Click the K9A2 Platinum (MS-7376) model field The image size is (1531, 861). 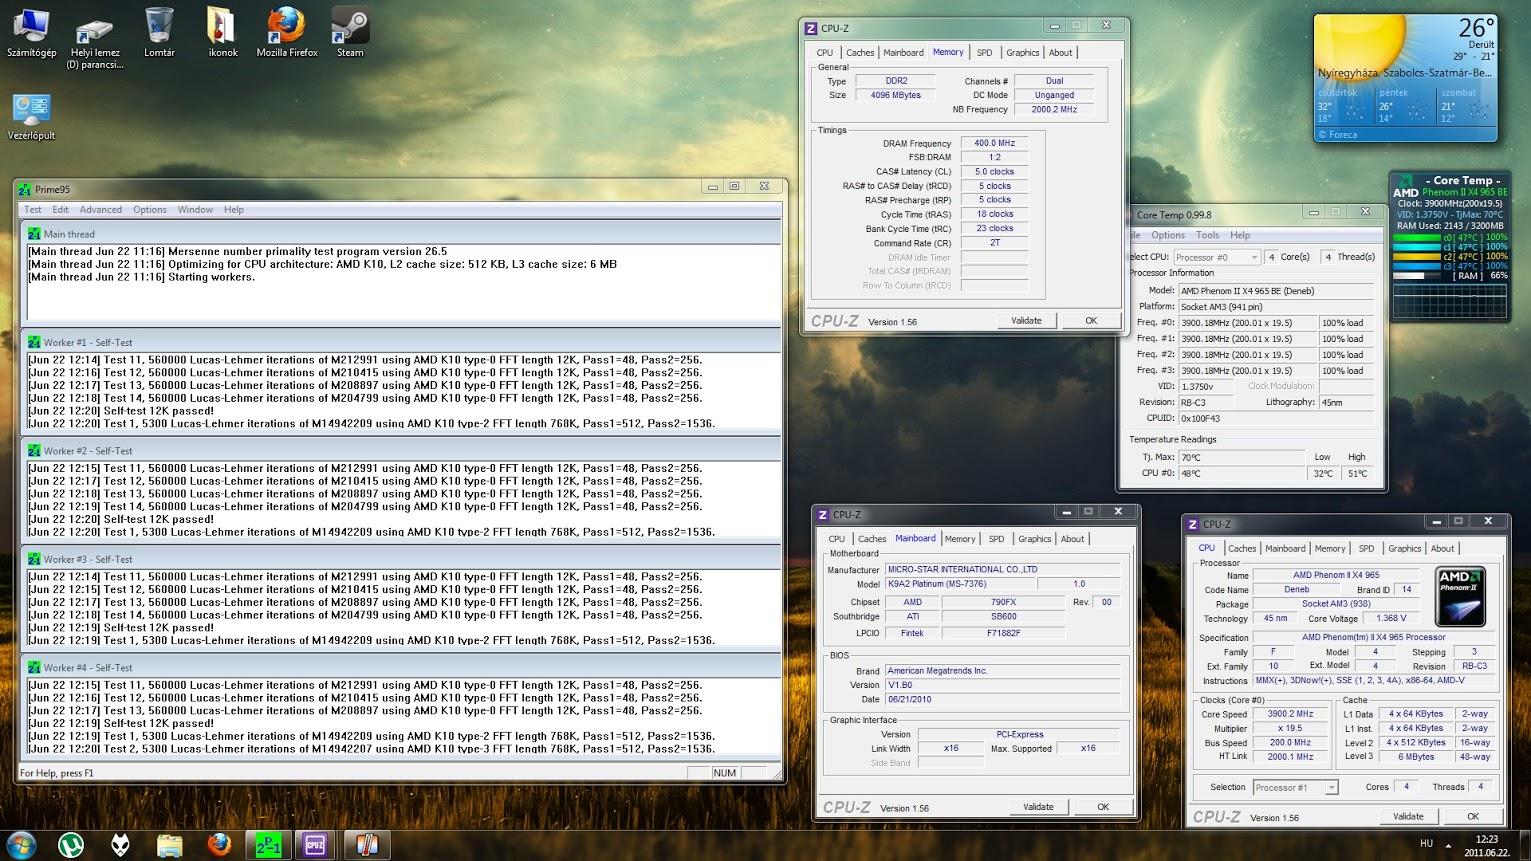coord(958,584)
